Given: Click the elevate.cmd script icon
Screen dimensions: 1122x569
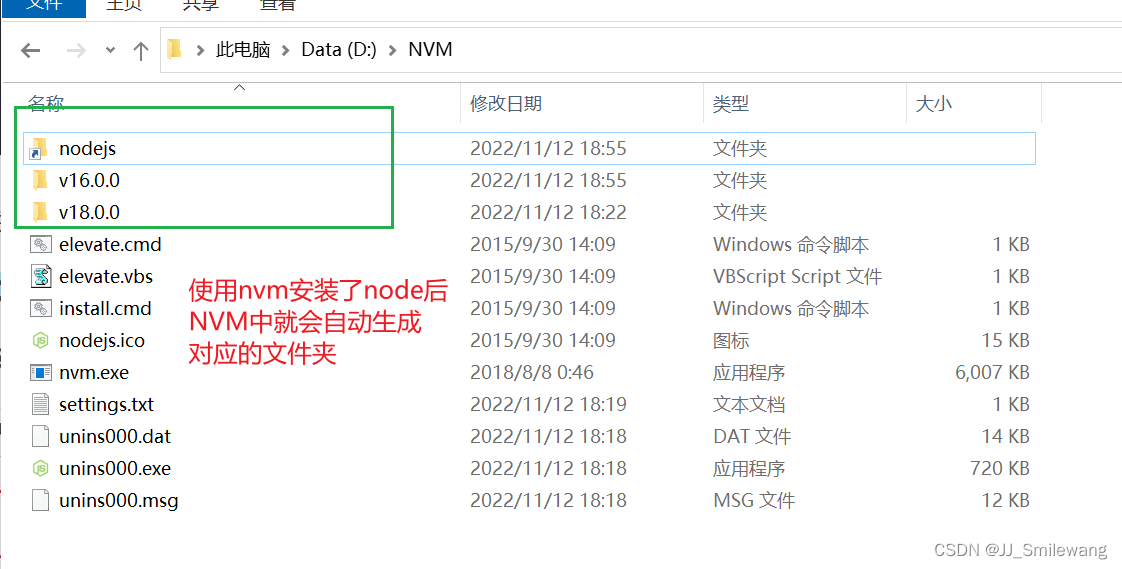Looking at the screenshot, I should (x=40, y=245).
